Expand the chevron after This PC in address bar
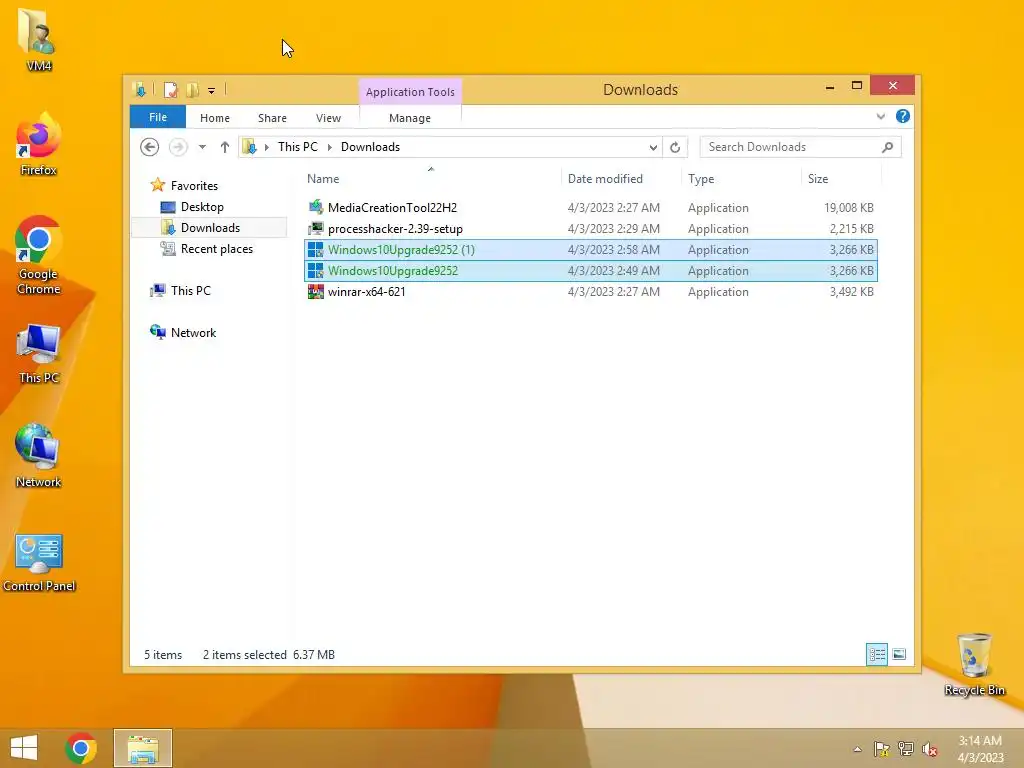Viewport: 1024px width, 768px height. coord(330,147)
